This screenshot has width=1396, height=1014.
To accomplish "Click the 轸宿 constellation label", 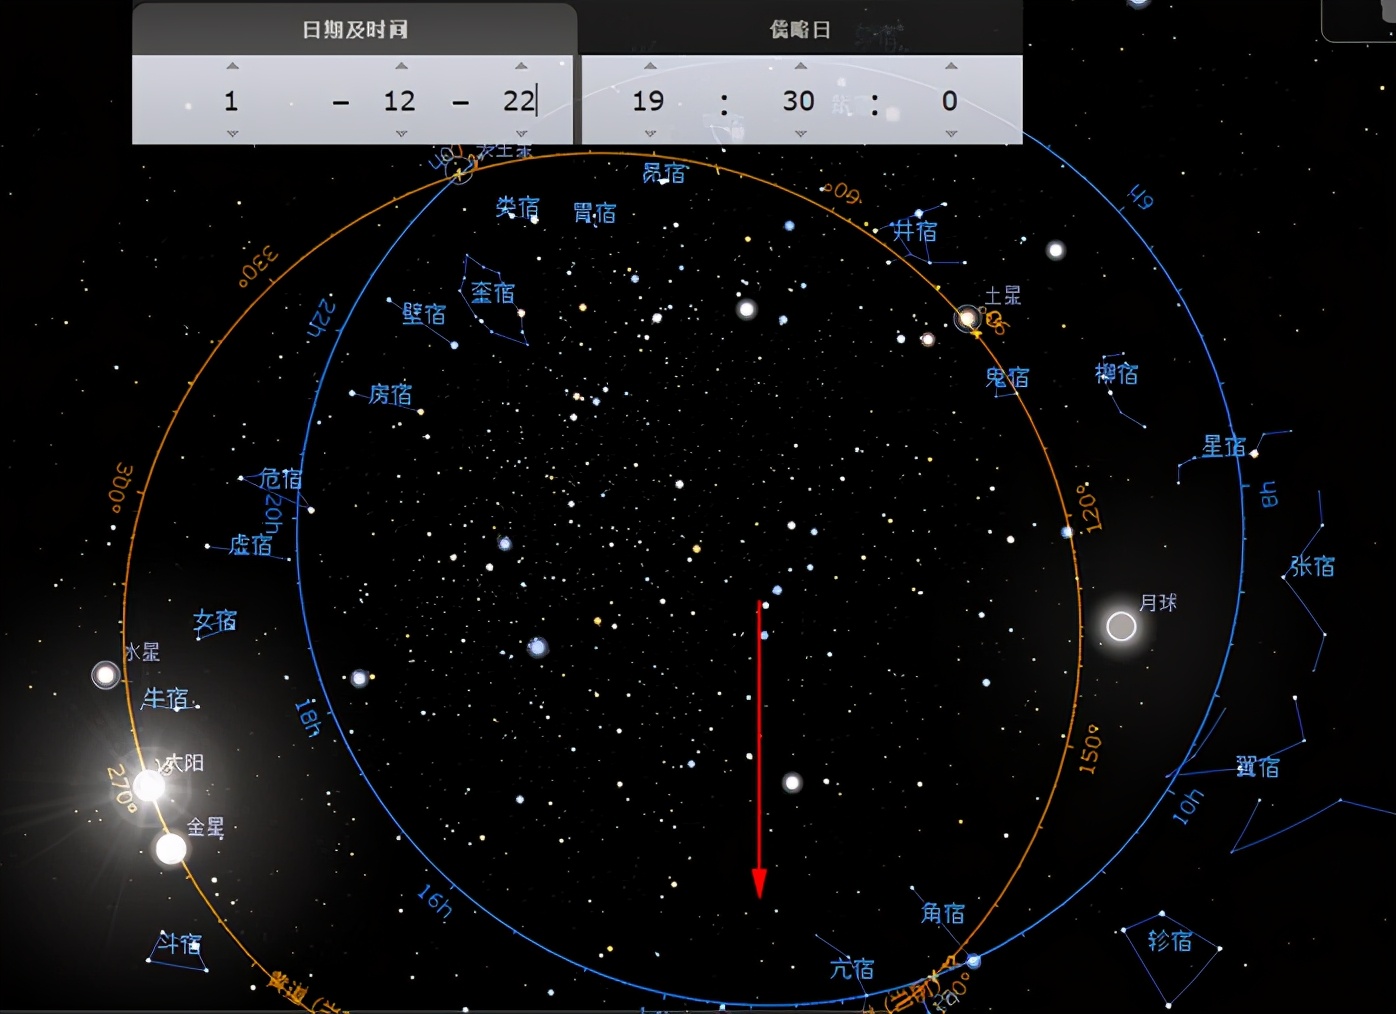I will click(x=1169, y=941).
